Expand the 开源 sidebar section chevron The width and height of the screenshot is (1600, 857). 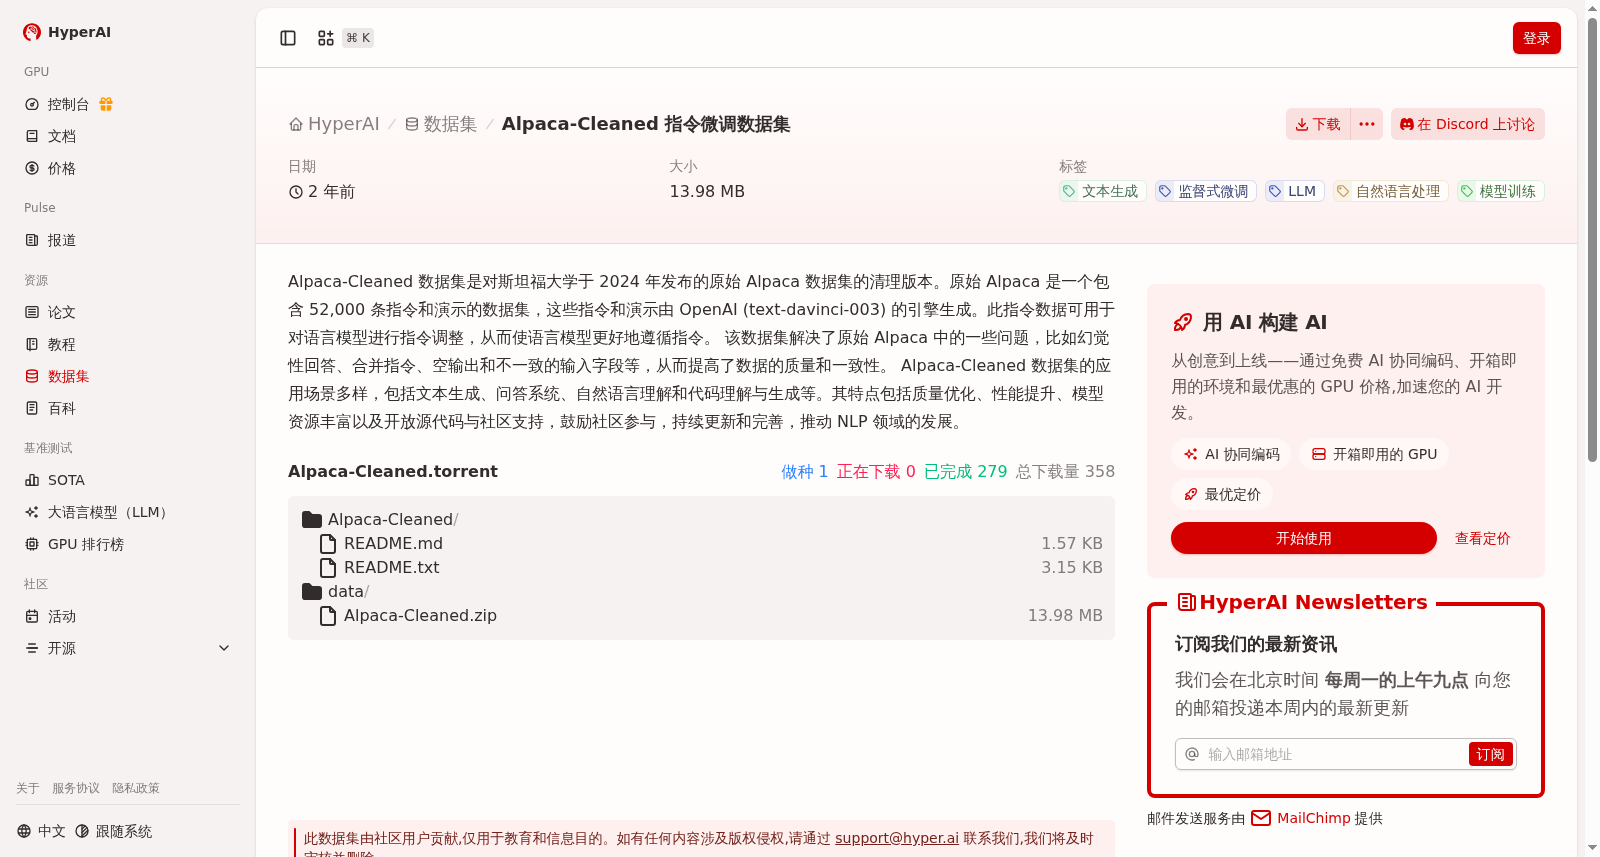224,648
